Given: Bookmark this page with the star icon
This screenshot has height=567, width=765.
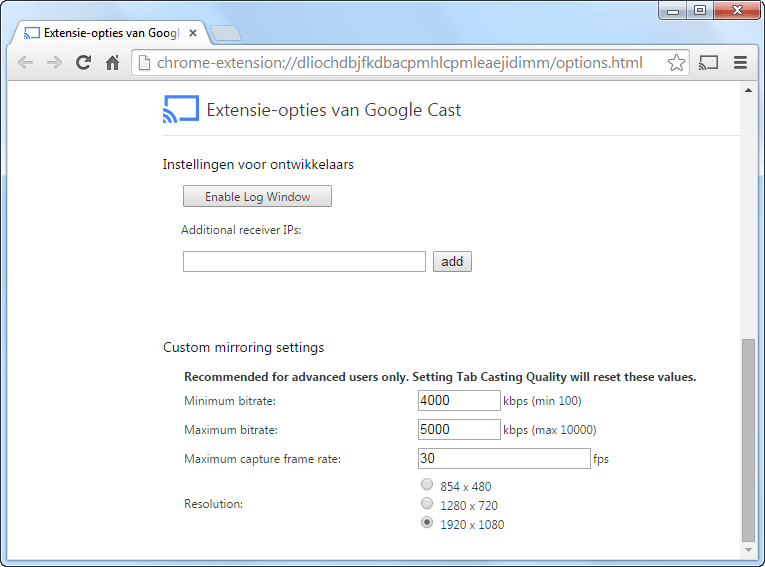Looking at the screenshot, I should pyautogui.click(x=677, y=63).
